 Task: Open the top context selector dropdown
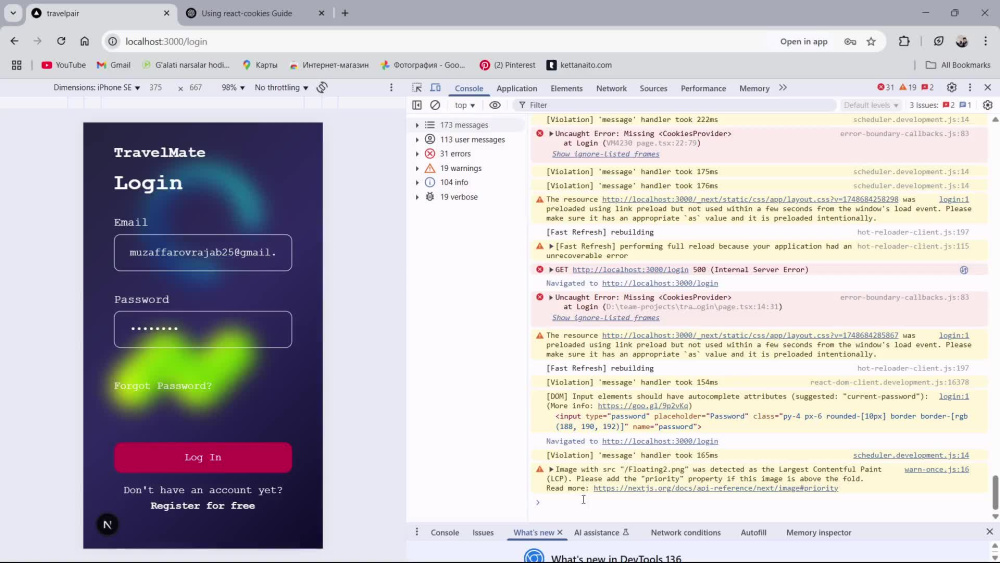(x=465, y=105)
